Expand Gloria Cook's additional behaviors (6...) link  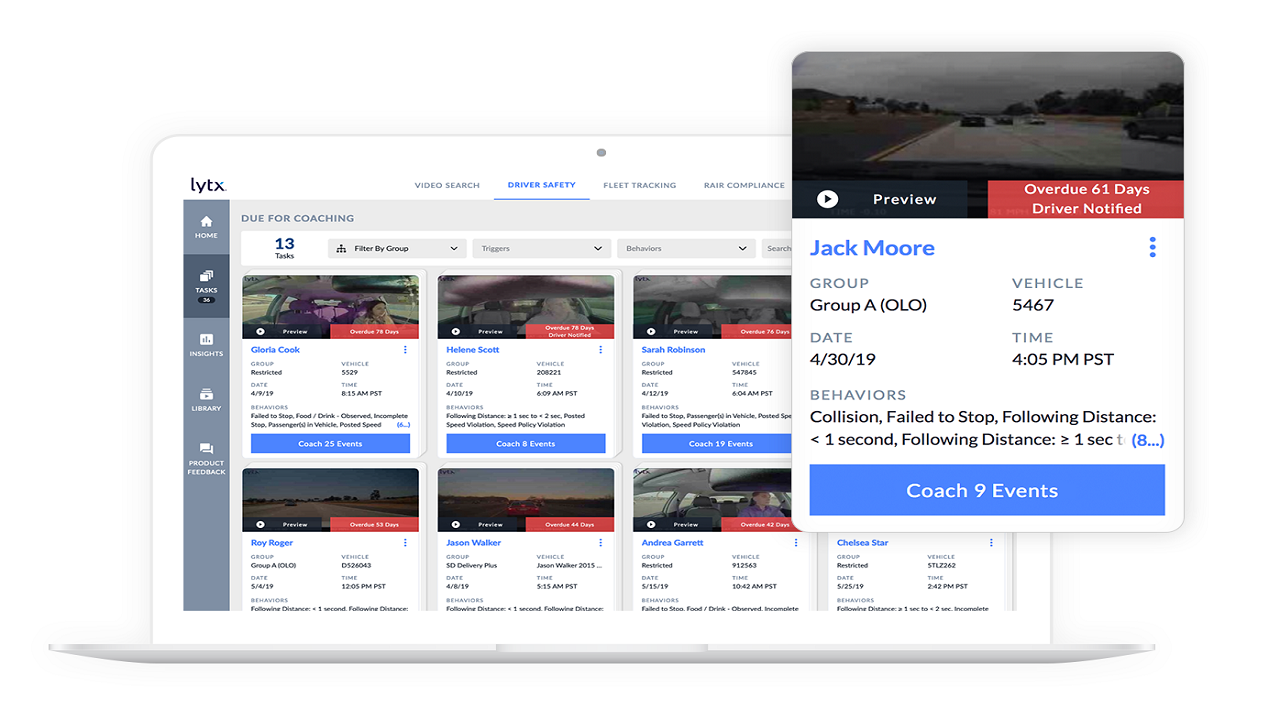(x=403, y=425)
